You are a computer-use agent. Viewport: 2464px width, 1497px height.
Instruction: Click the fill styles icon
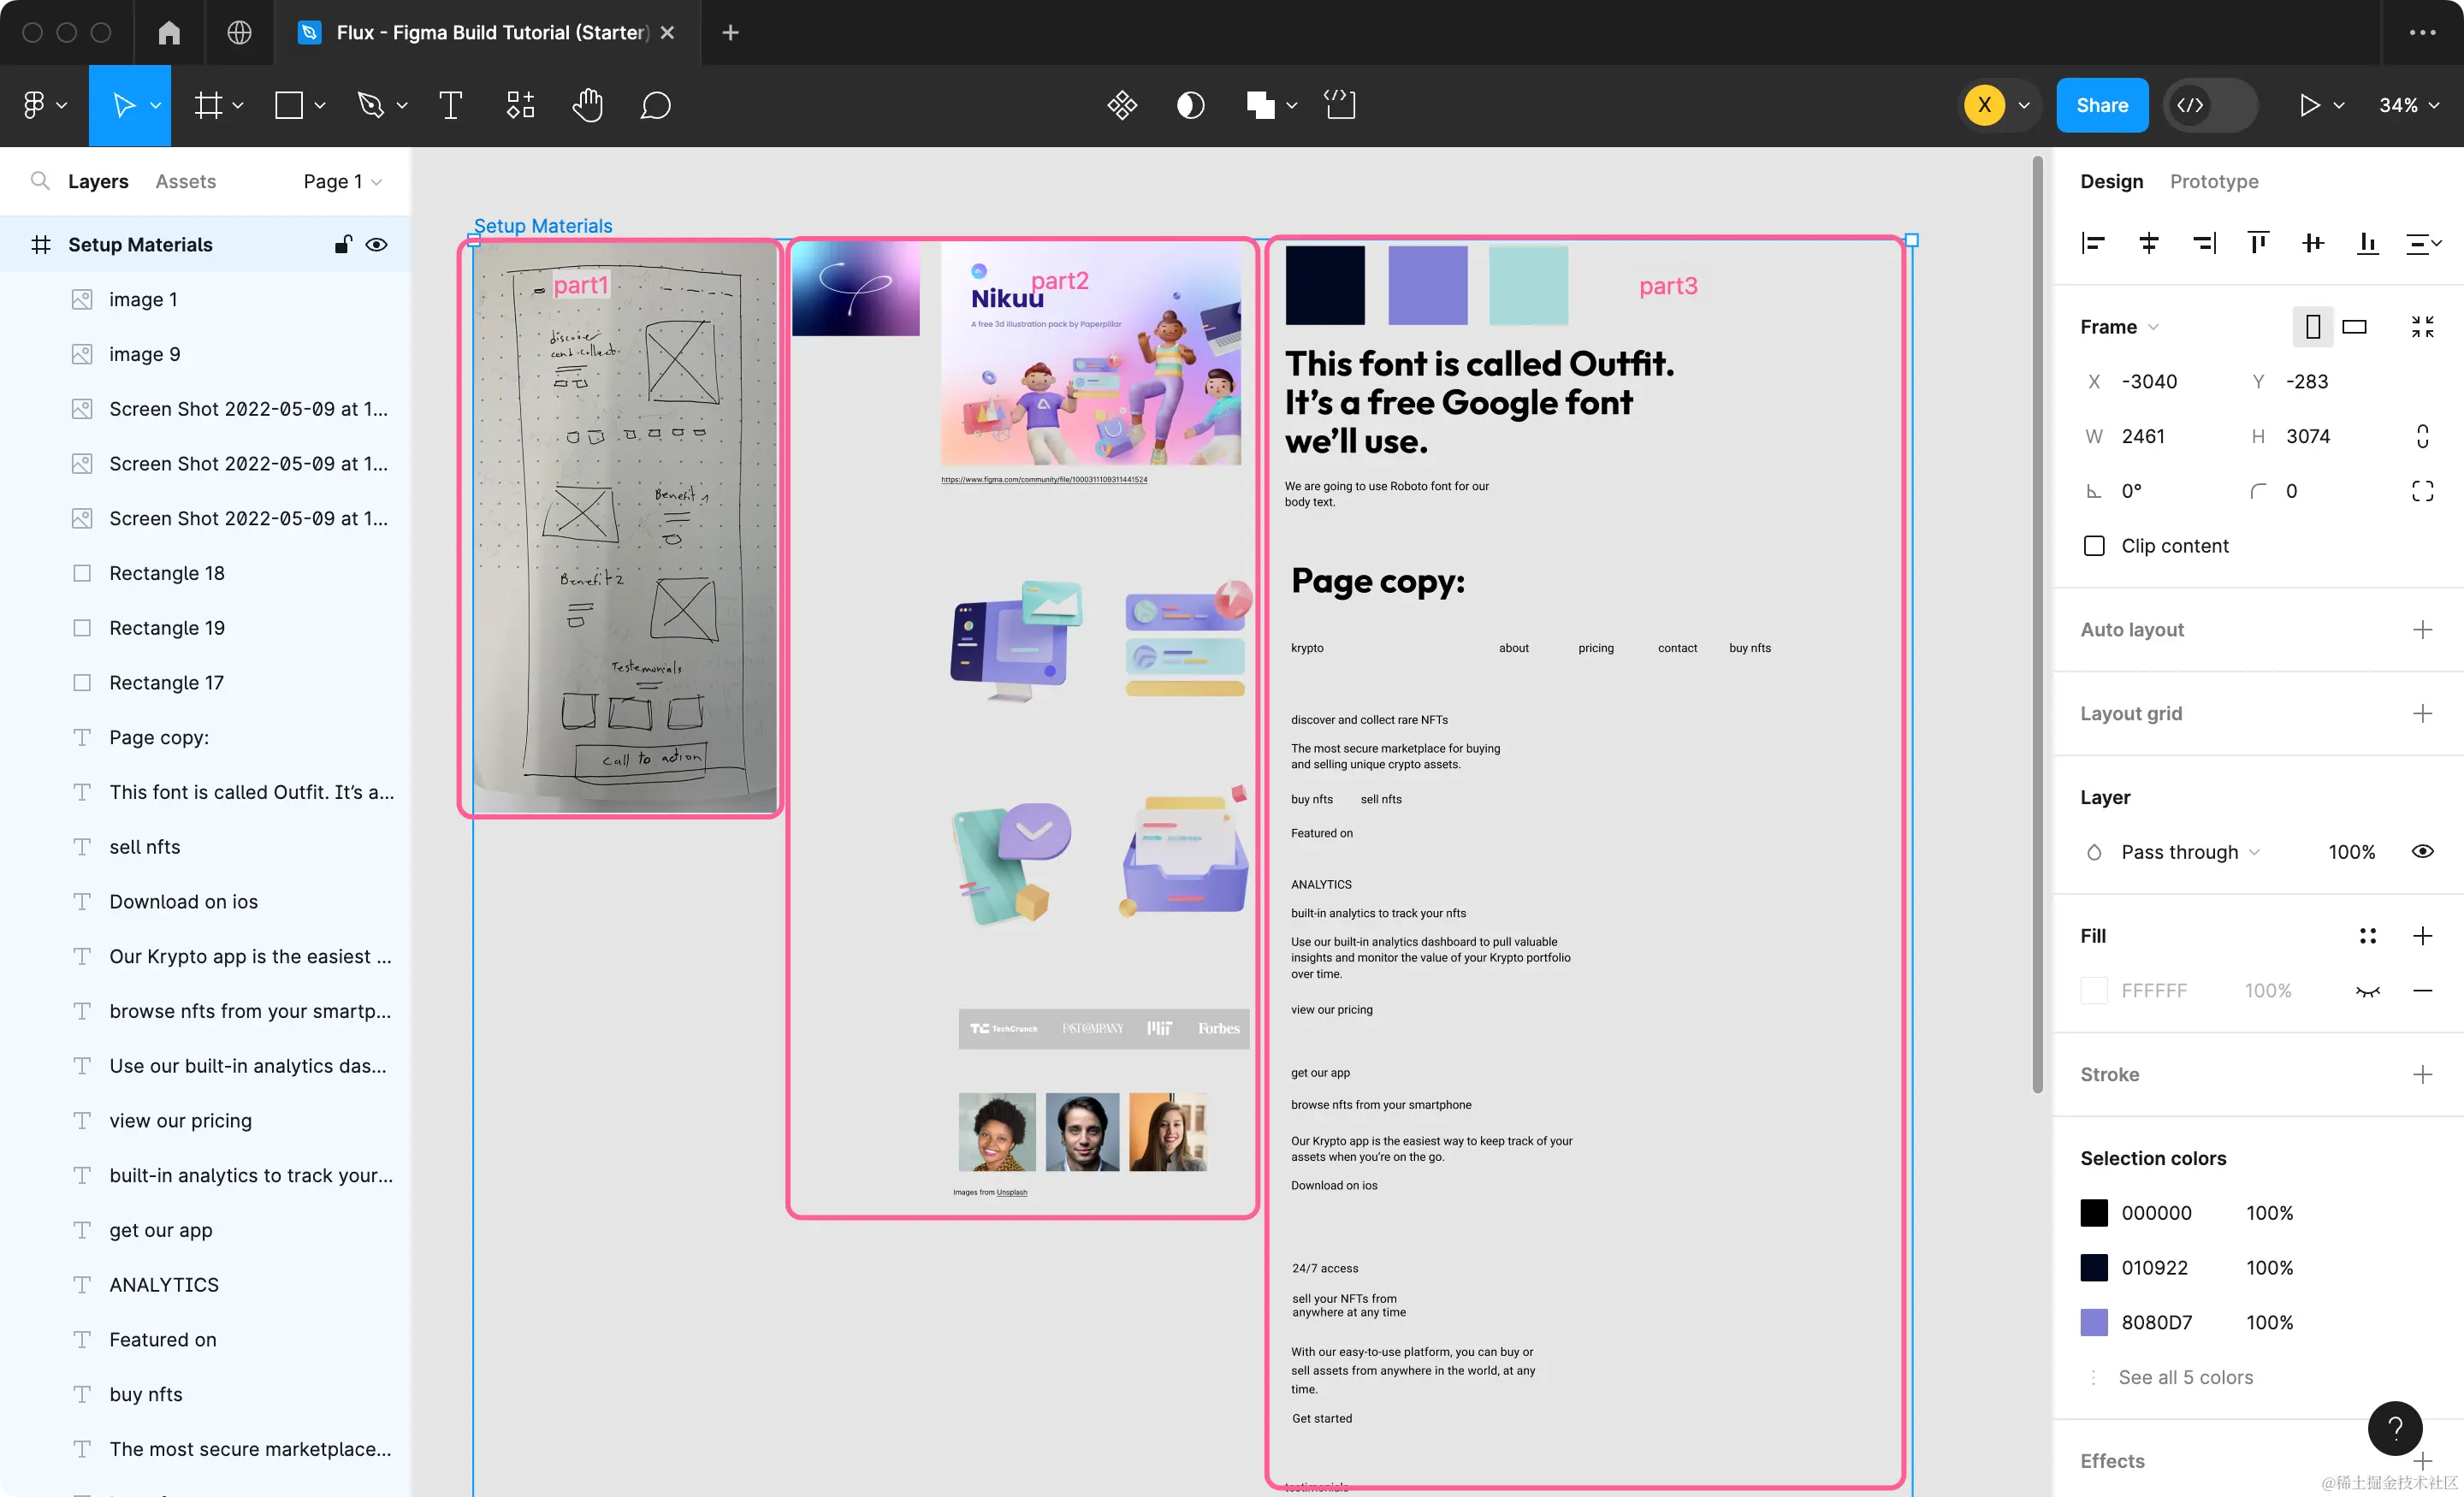(2367, 936)
